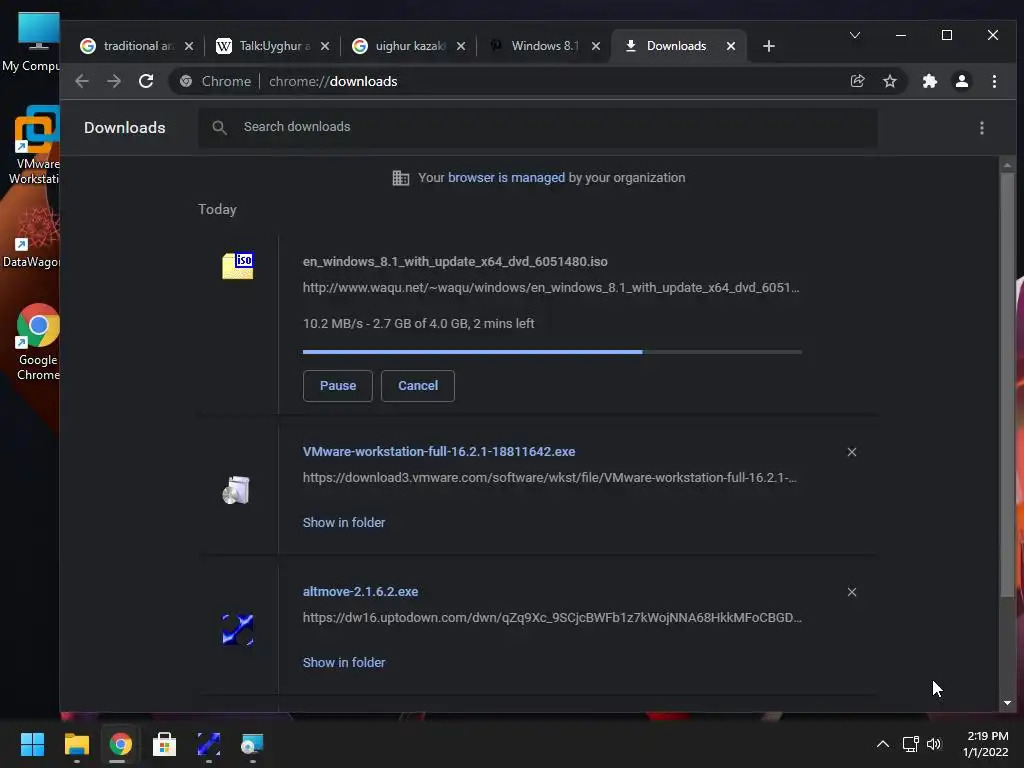Image resolution: width=1024 pixels, height=768 pixels.
Task: Close the Windows 8.1 tab
Action: click(x=596, y=46)
